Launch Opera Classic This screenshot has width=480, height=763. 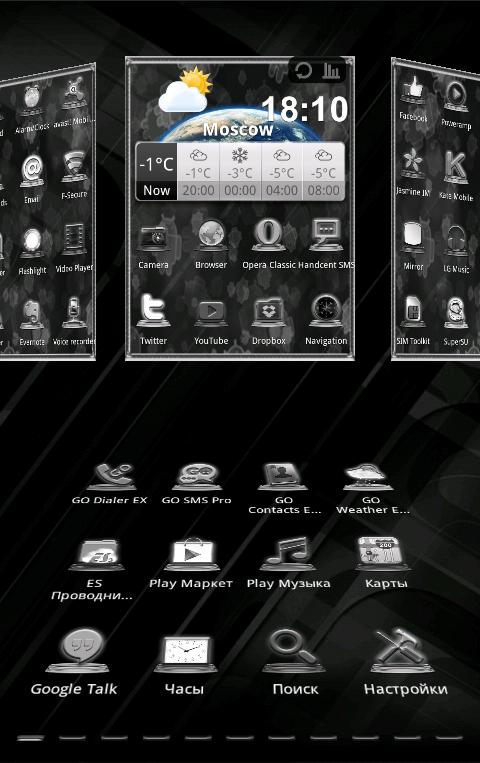pyautogui.click(x=268, y=236)
